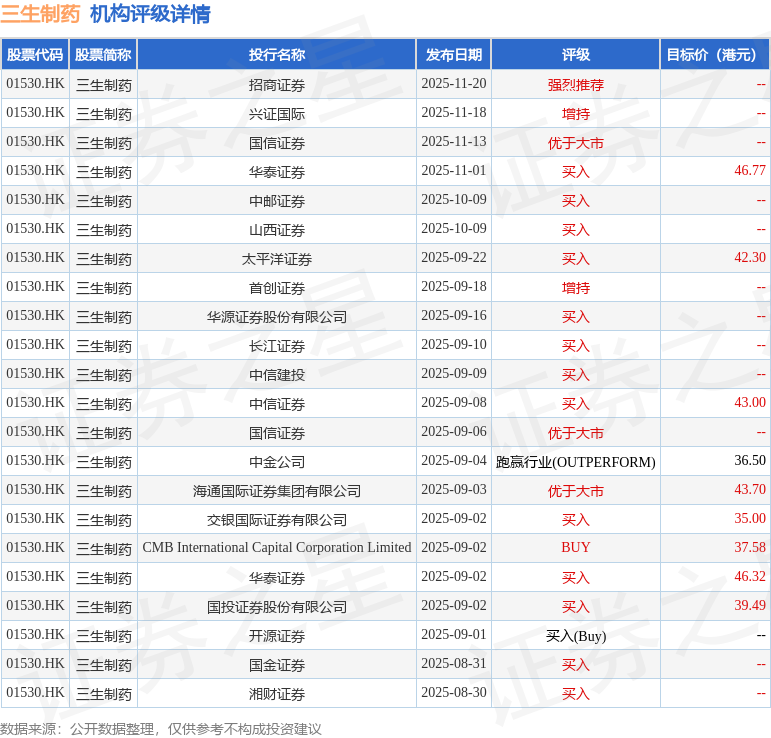This screenshot has width=771, height=738.
Task: Click the 中信建投 cell
Action: coord(277,375)
